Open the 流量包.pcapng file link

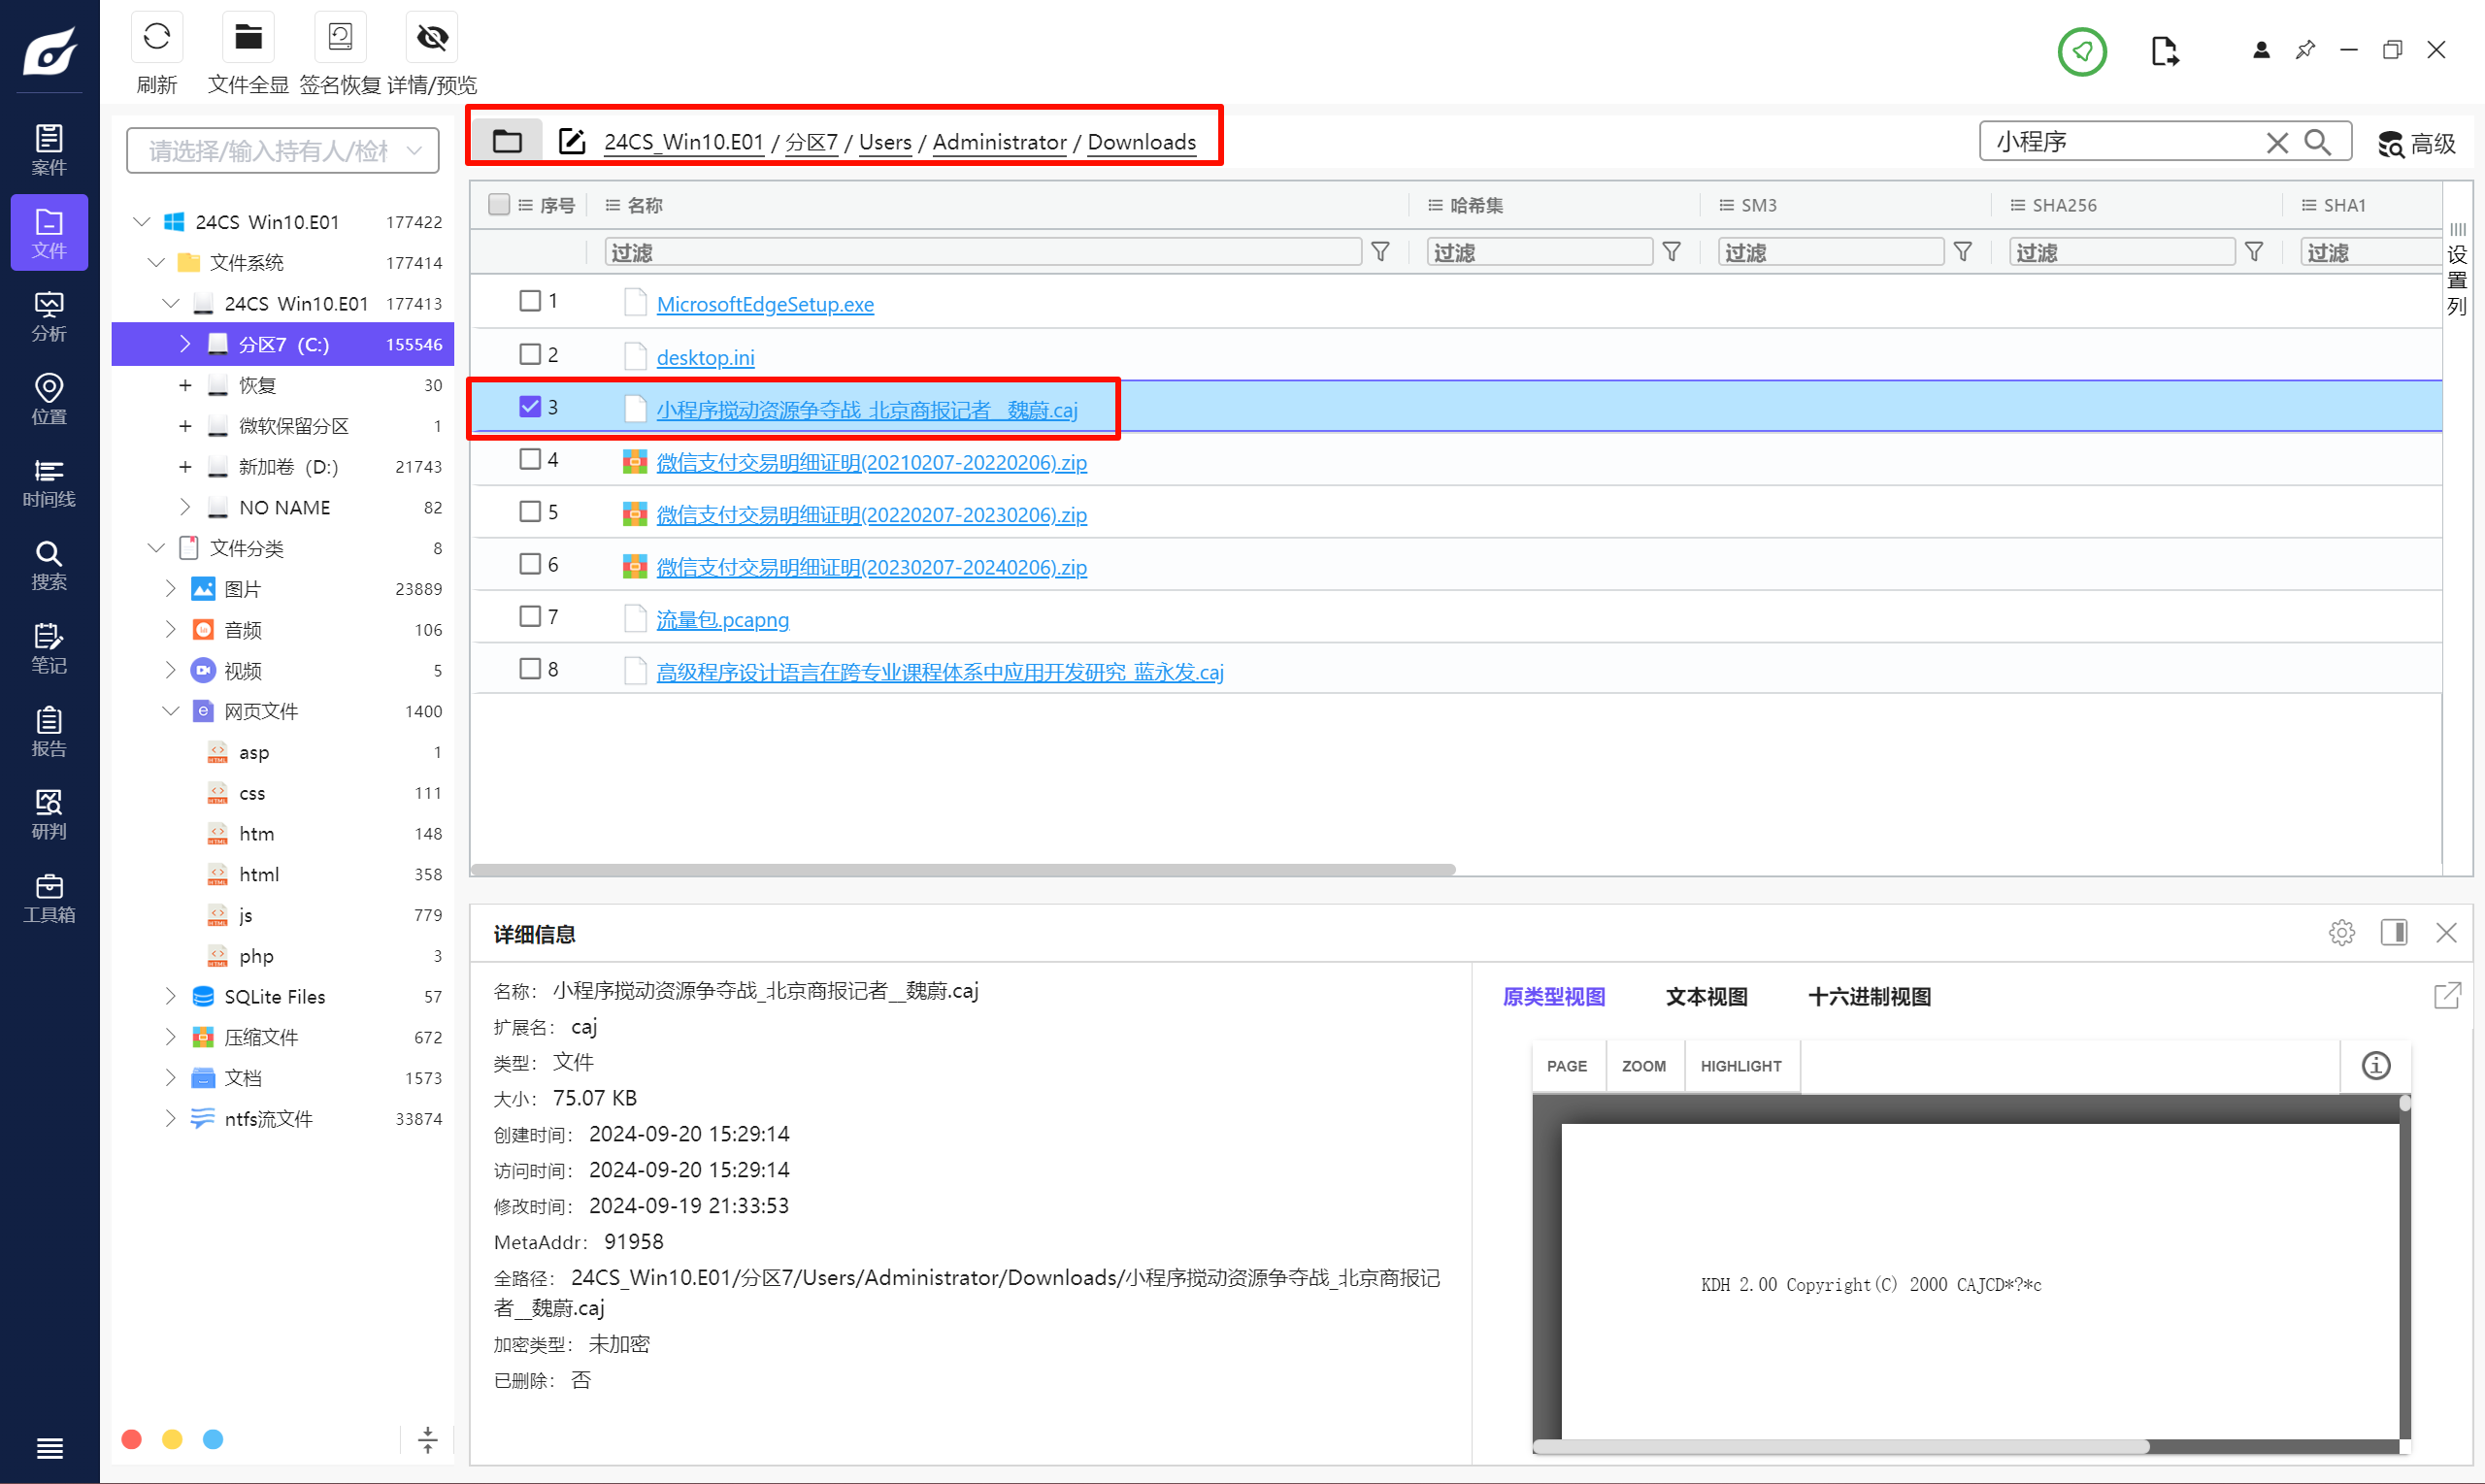722,620
